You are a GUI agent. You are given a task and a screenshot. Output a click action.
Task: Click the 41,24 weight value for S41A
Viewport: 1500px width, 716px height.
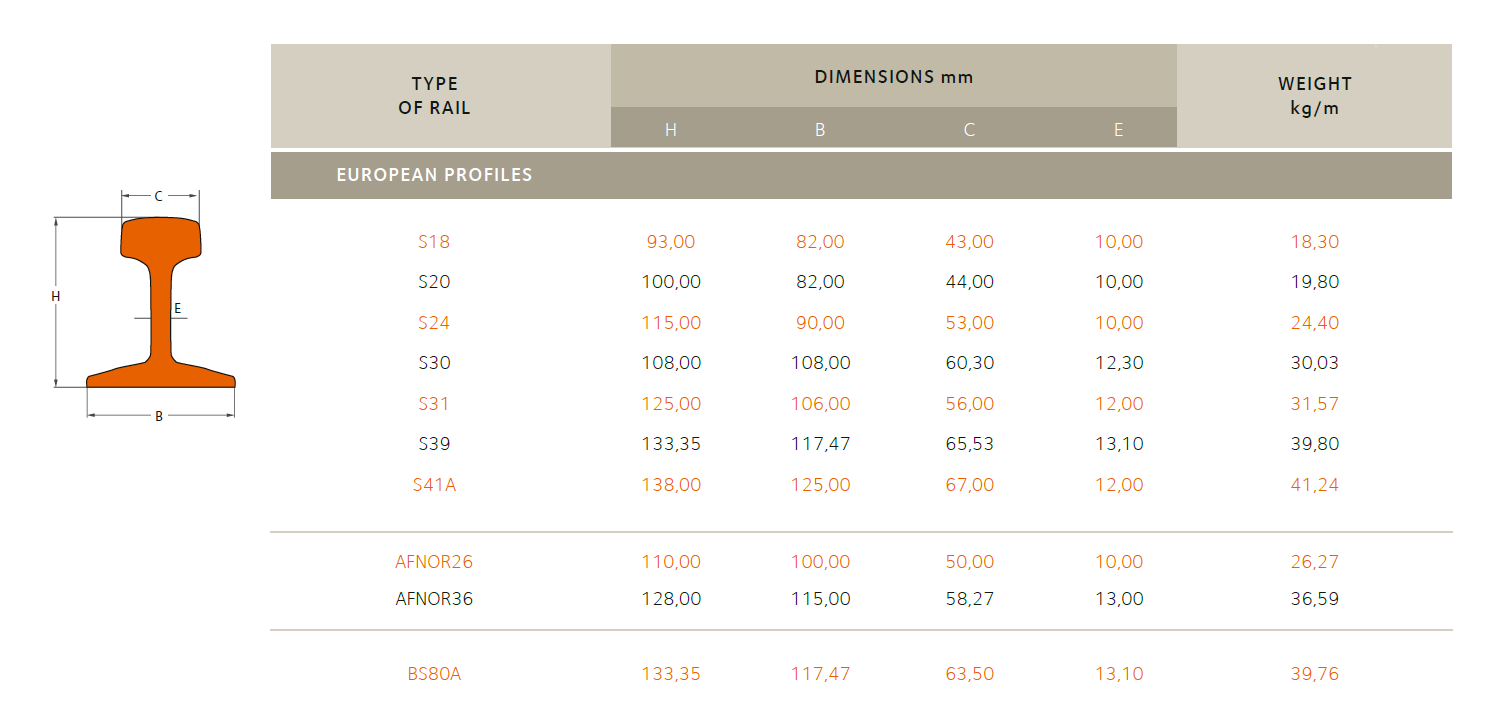(1314, 485)
